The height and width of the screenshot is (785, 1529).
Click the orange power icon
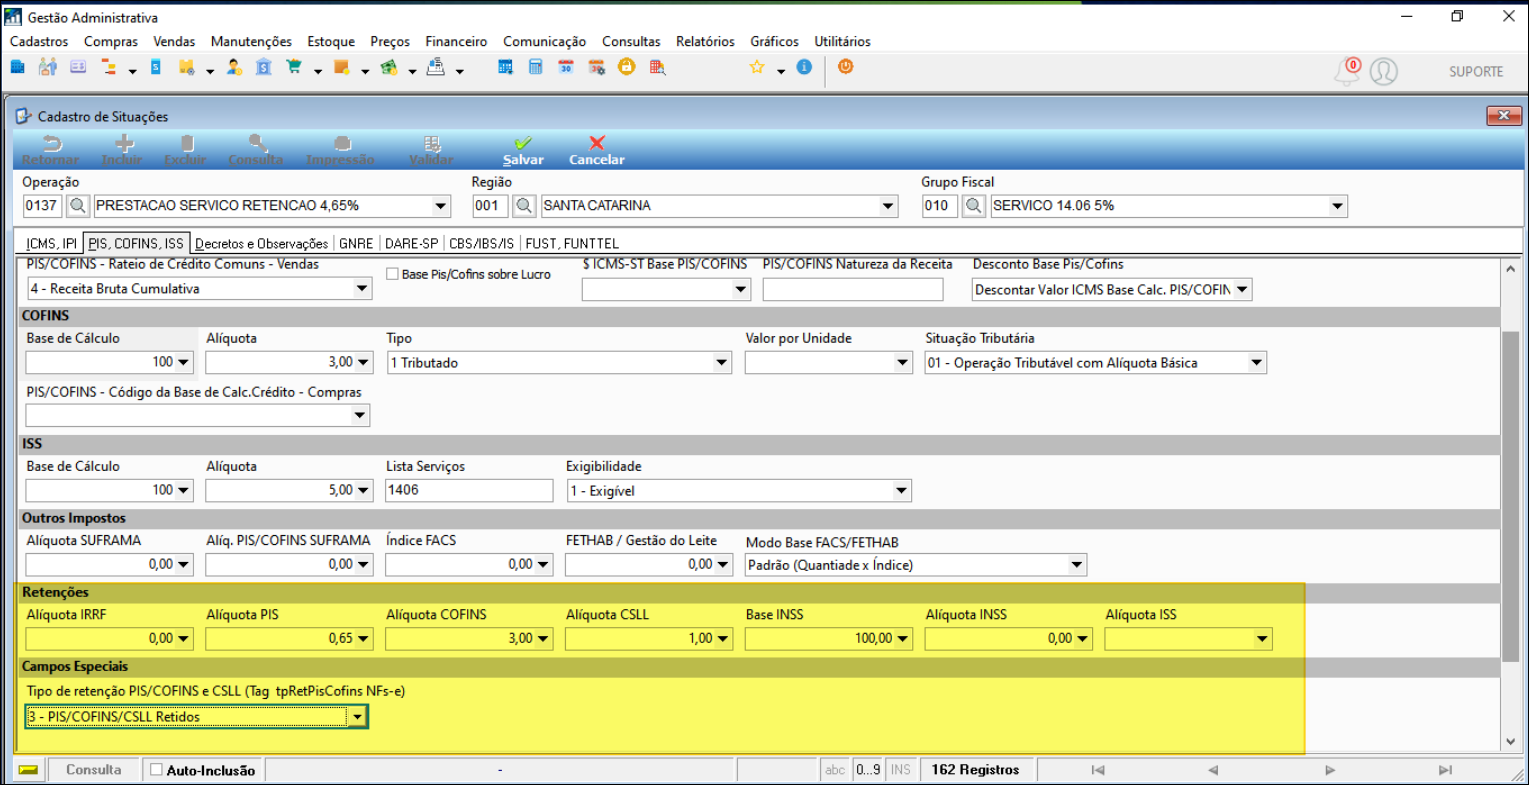tap(845, 67)
